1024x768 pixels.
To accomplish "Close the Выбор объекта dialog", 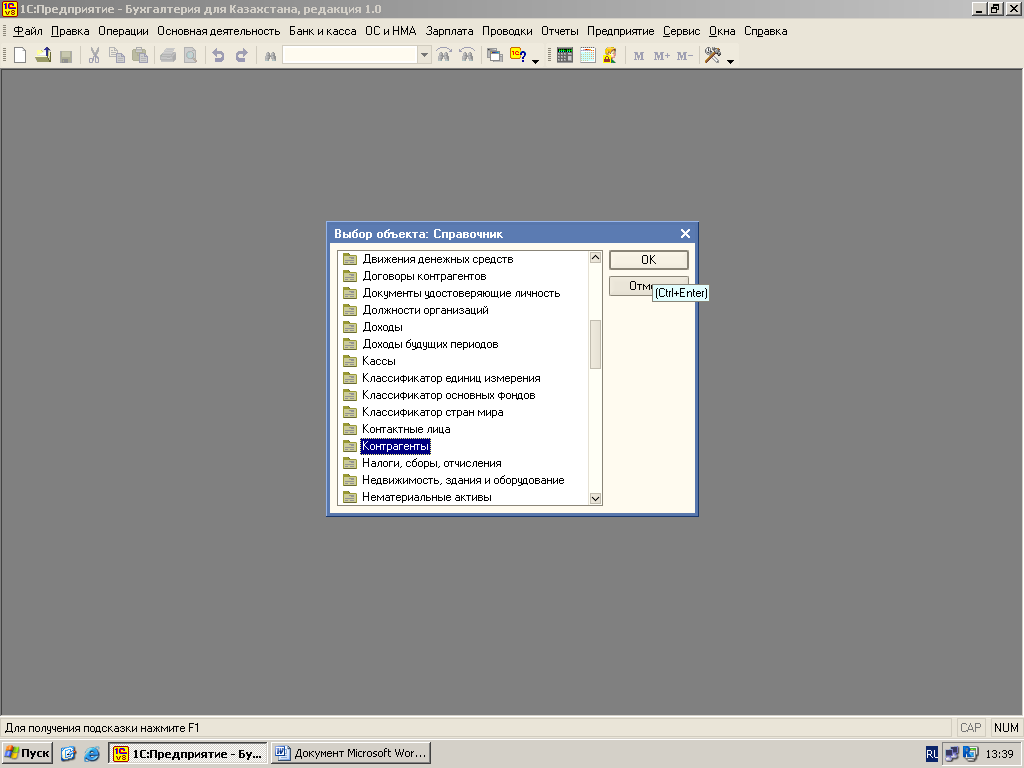I will pos(685,234).
